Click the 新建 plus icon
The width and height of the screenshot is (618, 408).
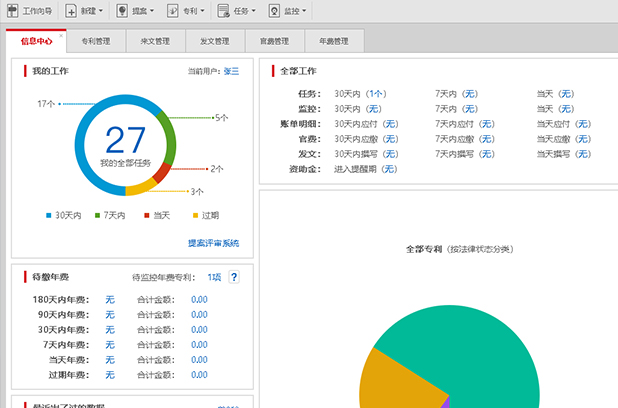click(x=71, y=11)
